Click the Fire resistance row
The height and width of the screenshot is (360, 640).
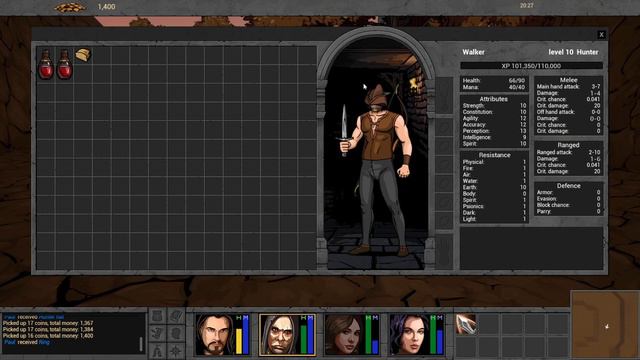[x=494, y=168]
